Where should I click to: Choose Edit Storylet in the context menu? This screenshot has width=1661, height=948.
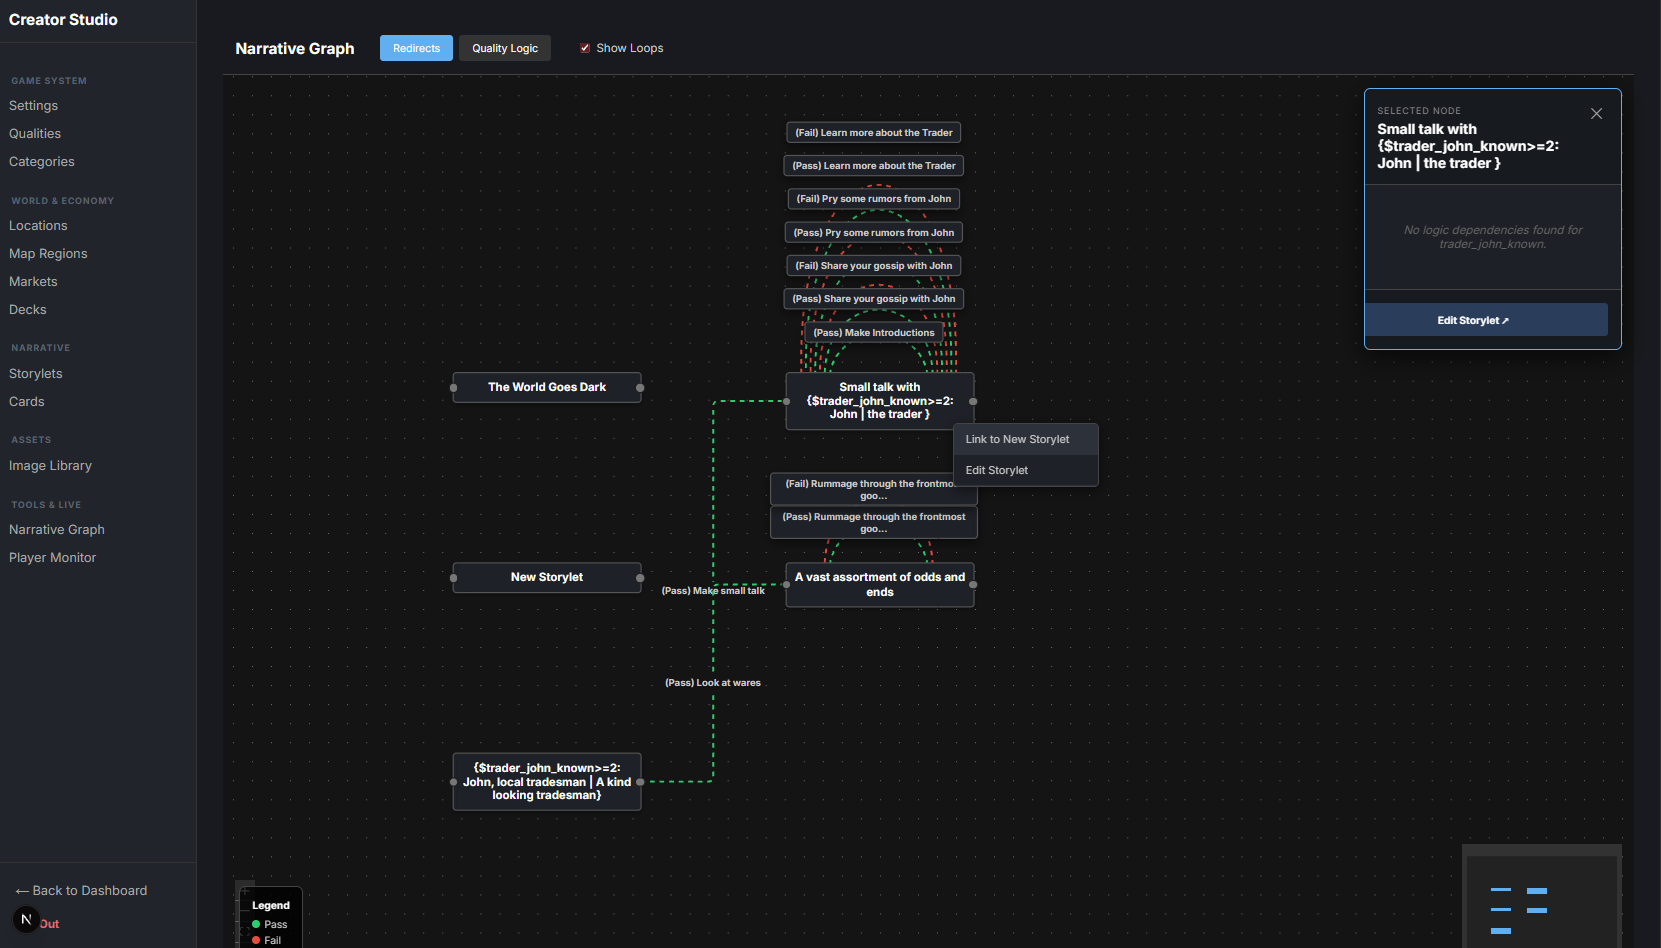(997, 470)
